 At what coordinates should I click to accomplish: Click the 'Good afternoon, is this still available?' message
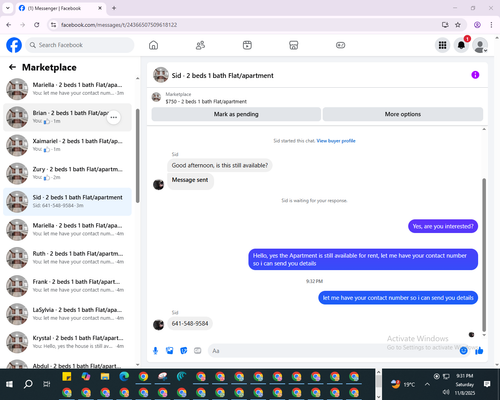[220, 165]
